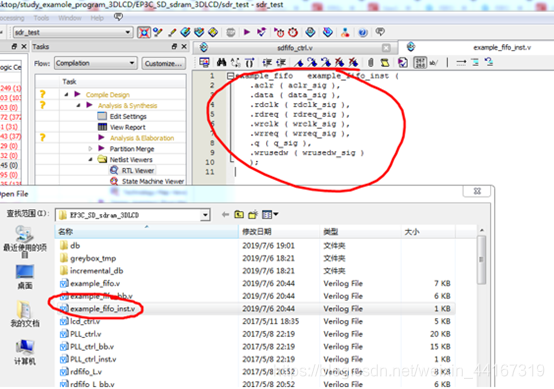554x389 pixels.
Task: Select file lcd_ctrl.v
Action: click(x=85, y=322)
